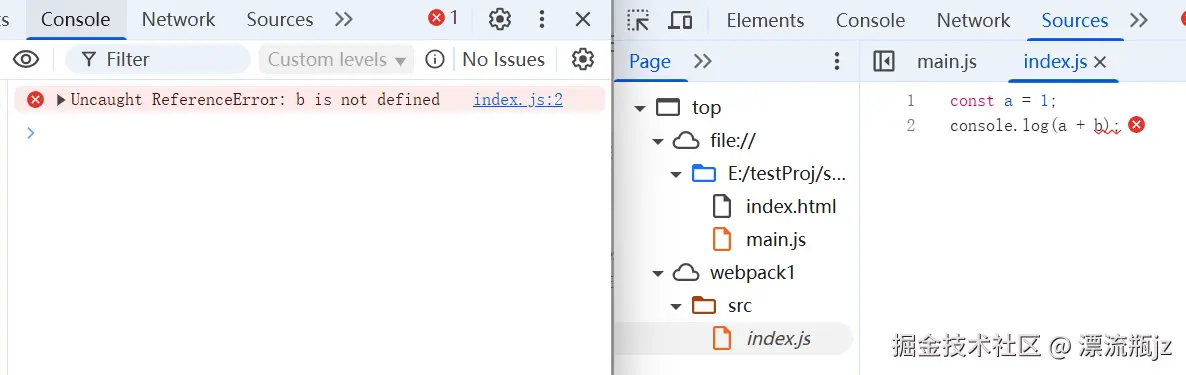The image size is (1186, 375).
Task: Open Network tab in right DevTools
Action: coord(973,20)
